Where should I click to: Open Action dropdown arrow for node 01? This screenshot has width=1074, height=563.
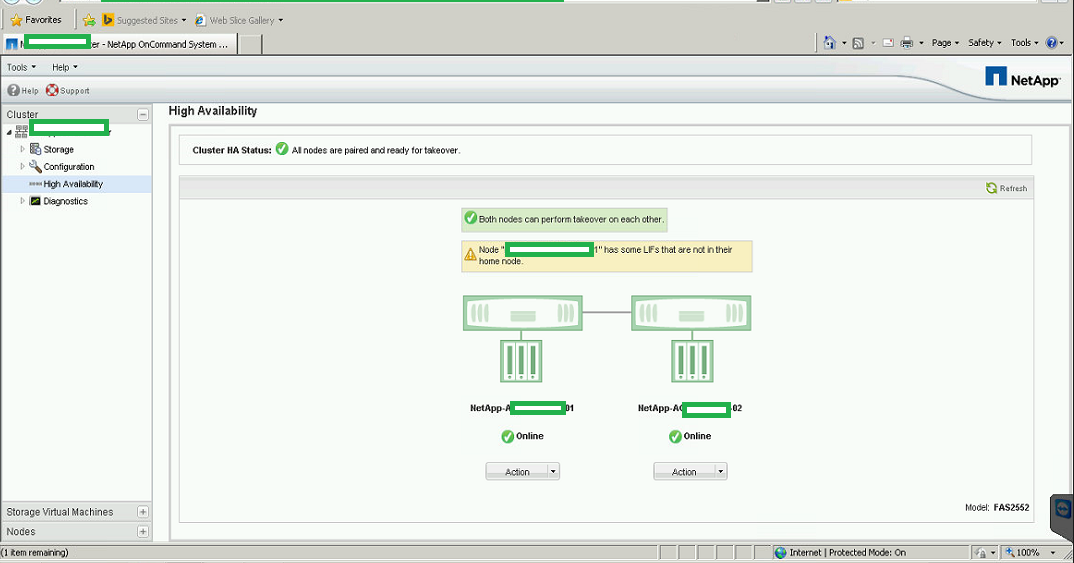[553, 471]
